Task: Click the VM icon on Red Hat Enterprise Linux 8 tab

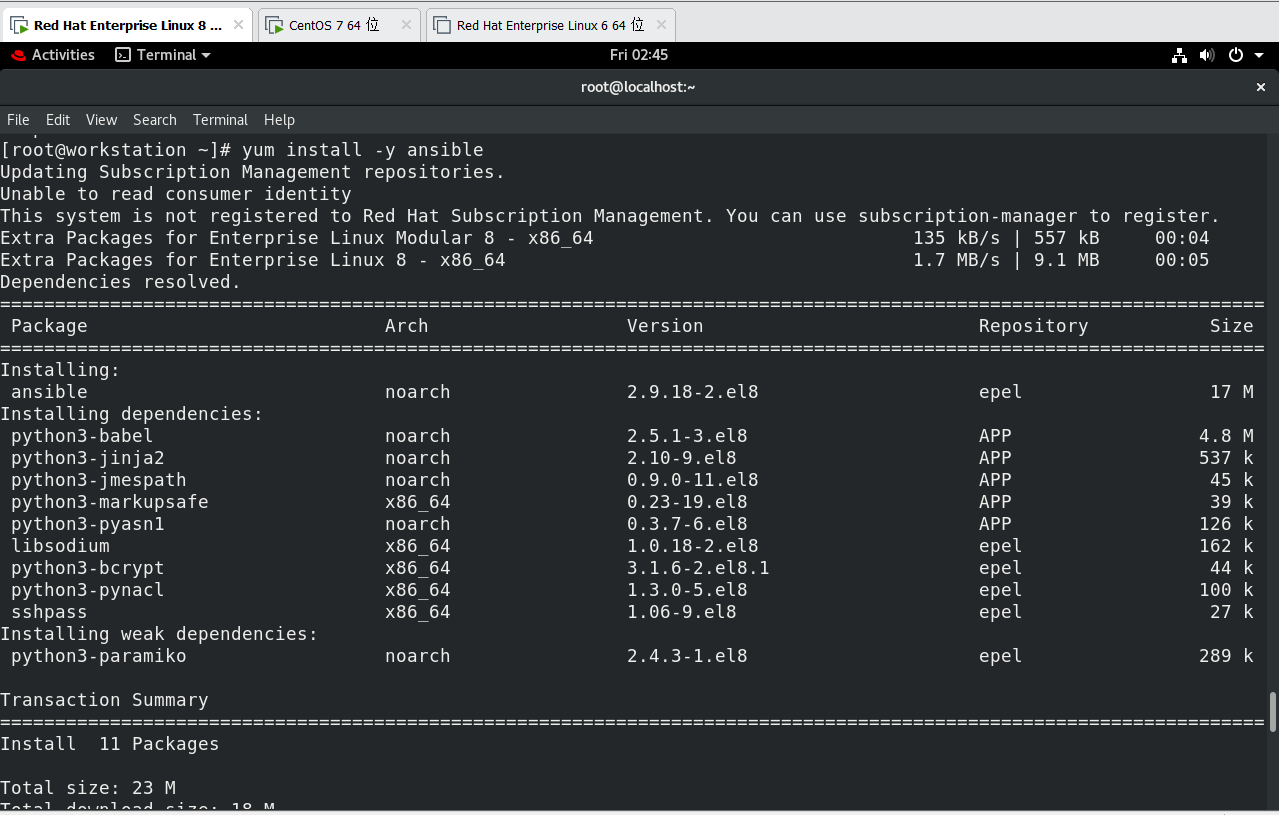Action: tap(19, 25)
